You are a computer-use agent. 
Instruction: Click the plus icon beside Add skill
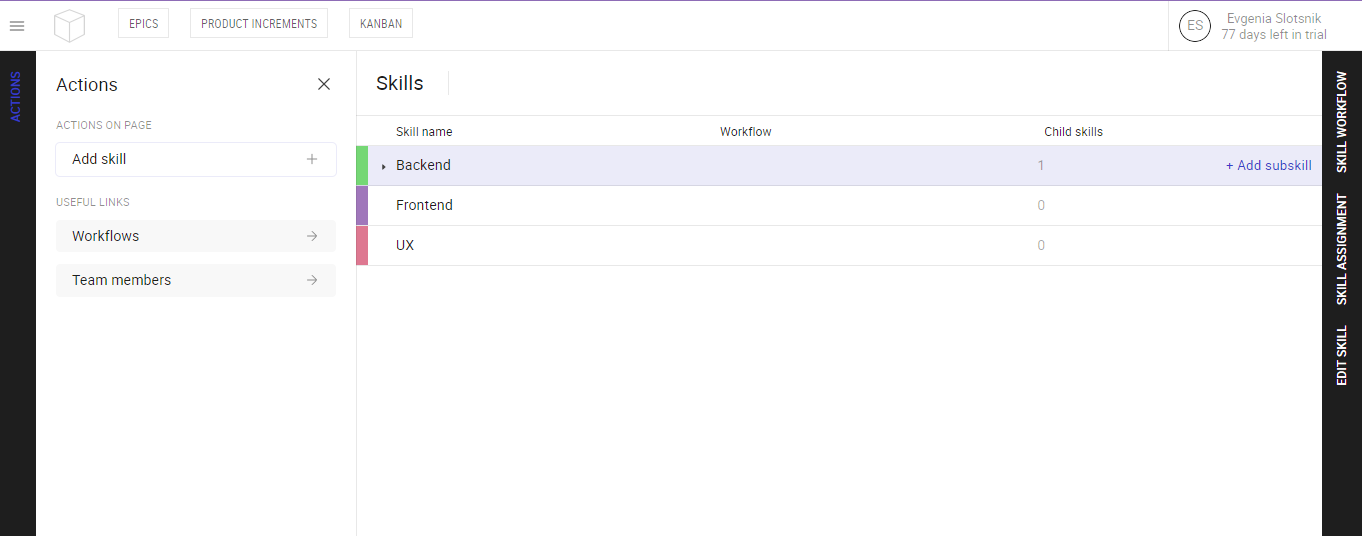[312, 159]
